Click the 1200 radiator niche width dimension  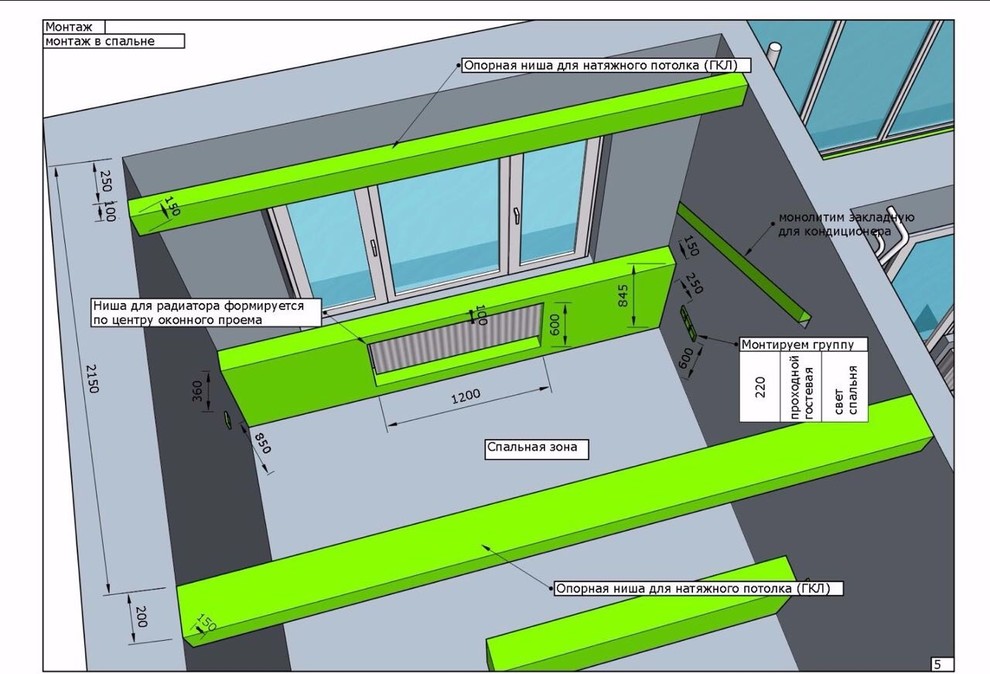pos(465,395)
